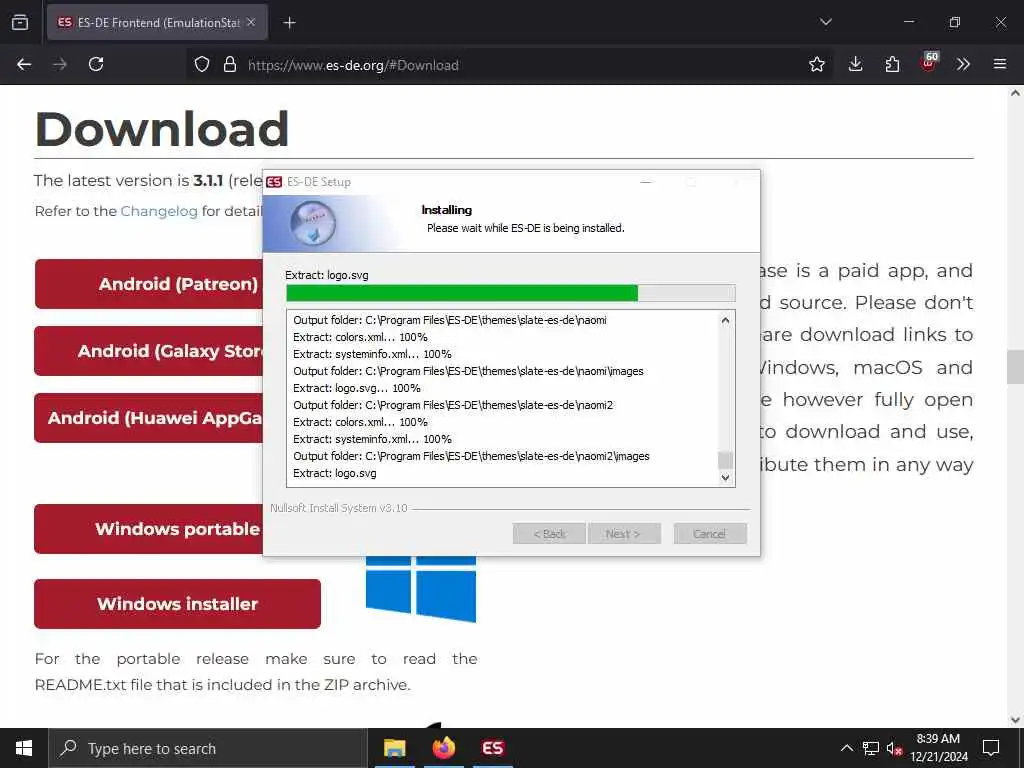The width and height of the screenshot is (1024, 768).
Task: Click the Windows logo image on page
Action: pos(421,588)
